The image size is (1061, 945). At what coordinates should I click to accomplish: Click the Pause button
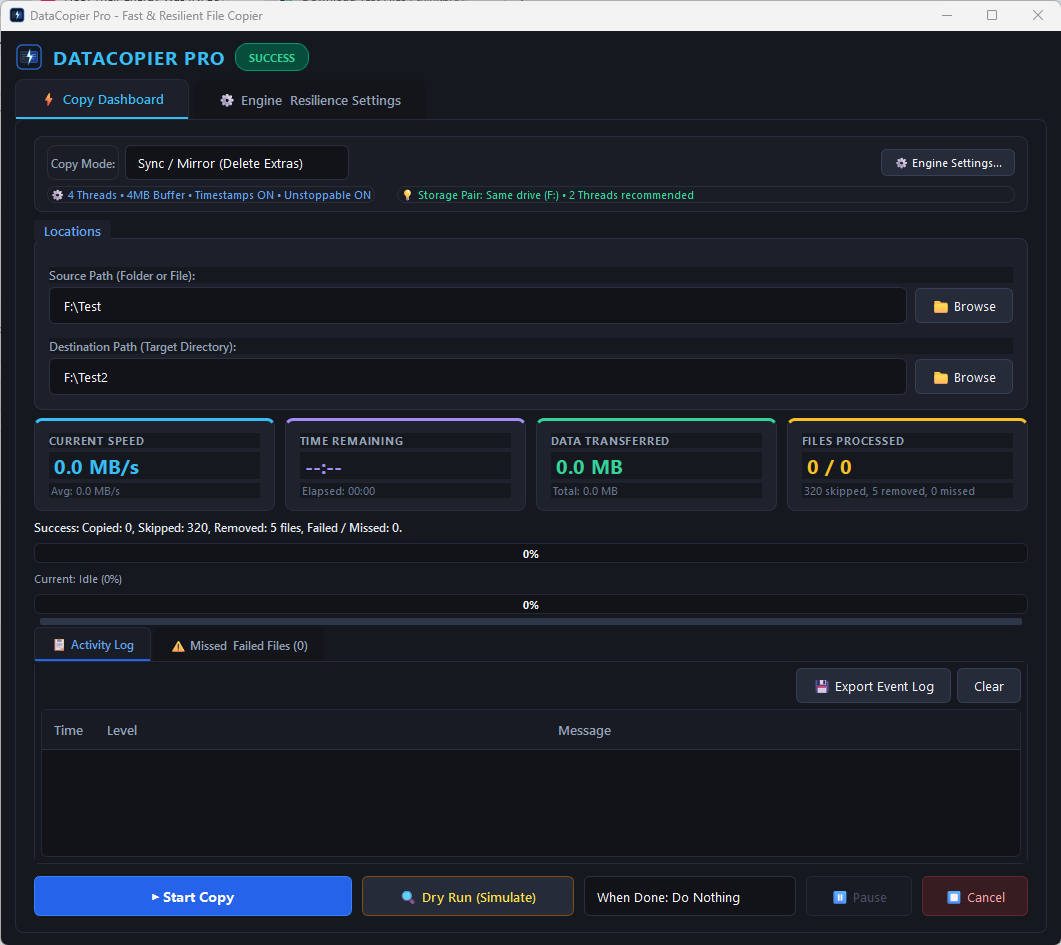tap(859, 896)
